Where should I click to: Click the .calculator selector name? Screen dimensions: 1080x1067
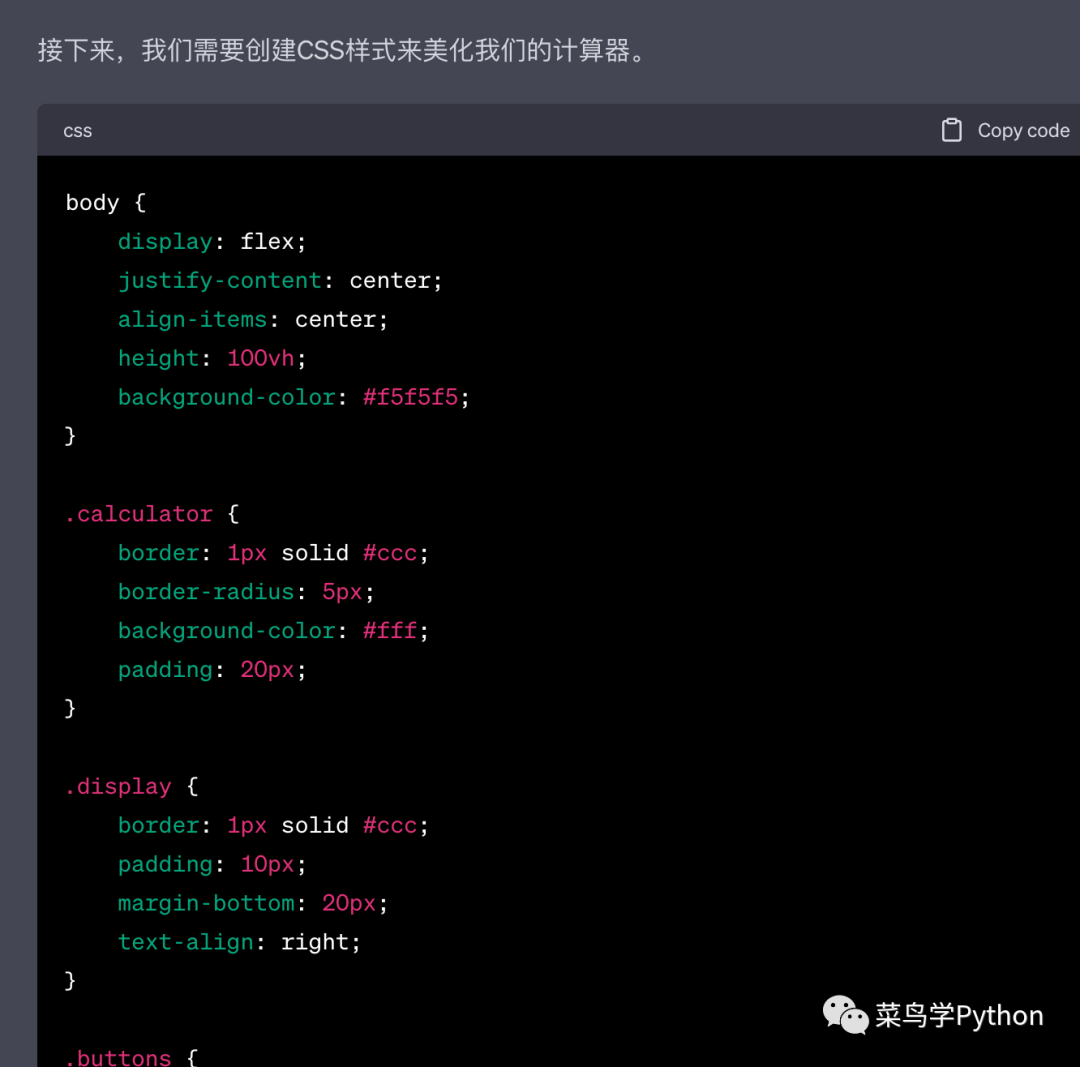tap(139, 514)
